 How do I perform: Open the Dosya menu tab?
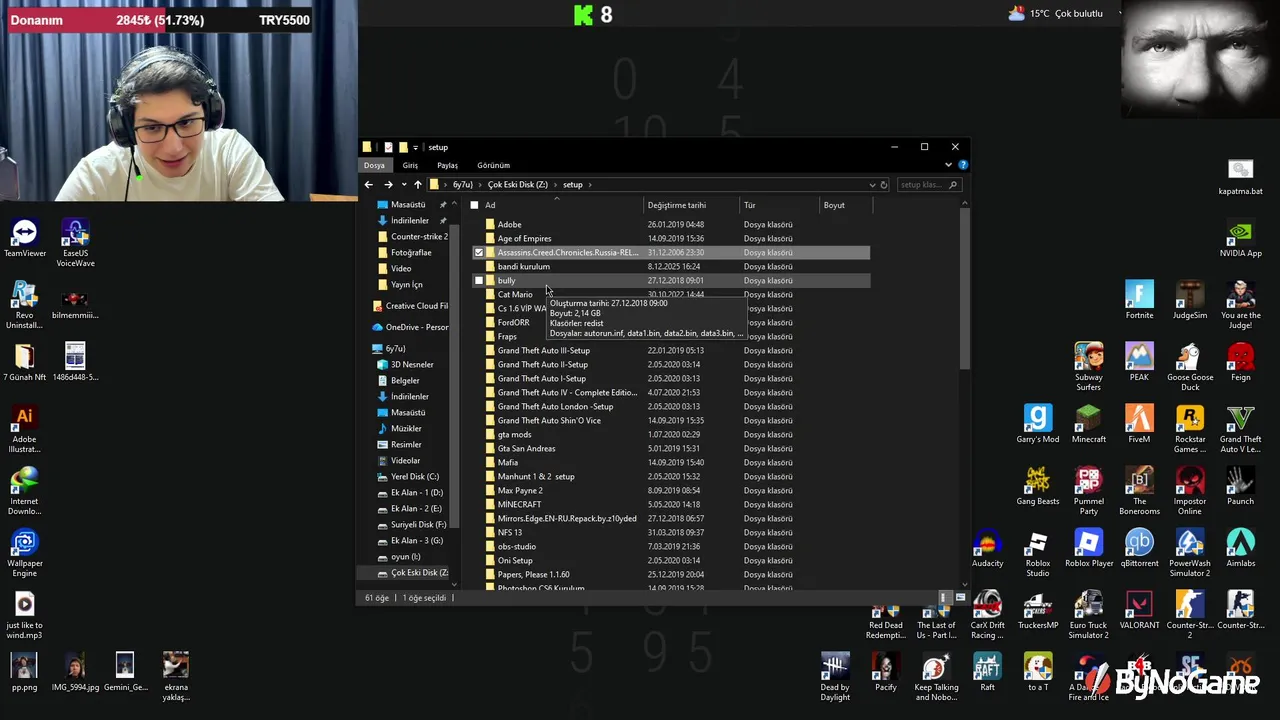click(x=374, y=165)
